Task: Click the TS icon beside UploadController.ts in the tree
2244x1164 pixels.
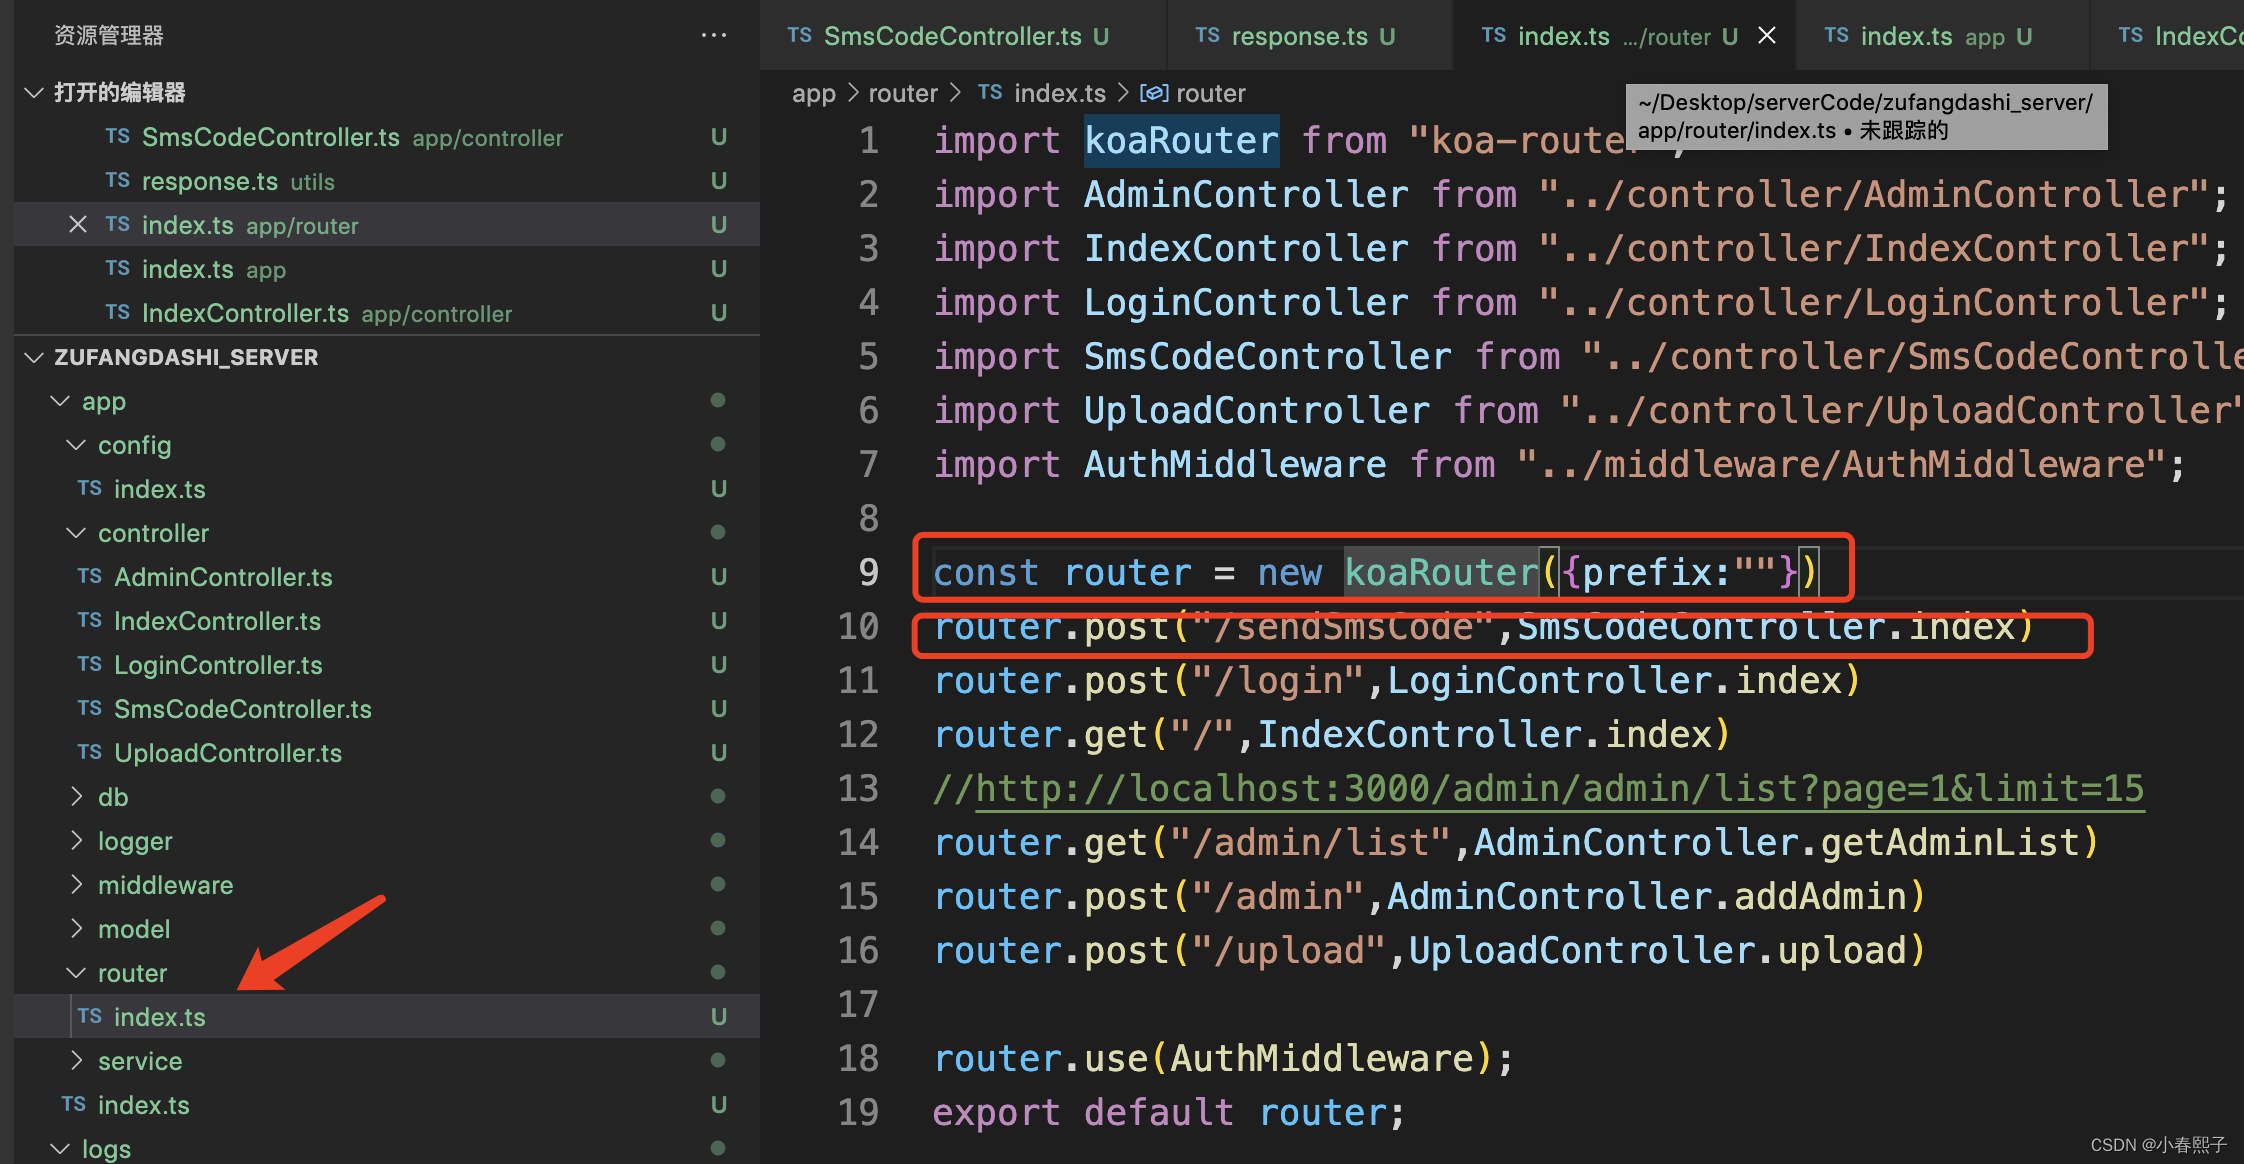Action: 90,753
